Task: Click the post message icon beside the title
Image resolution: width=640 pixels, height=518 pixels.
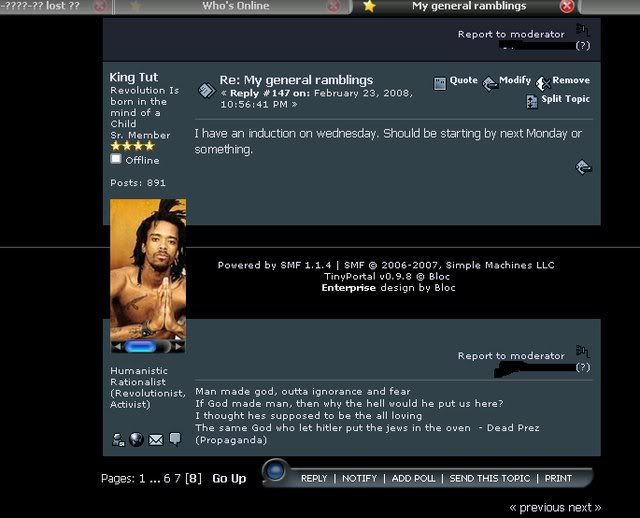Action: point(206,89)
